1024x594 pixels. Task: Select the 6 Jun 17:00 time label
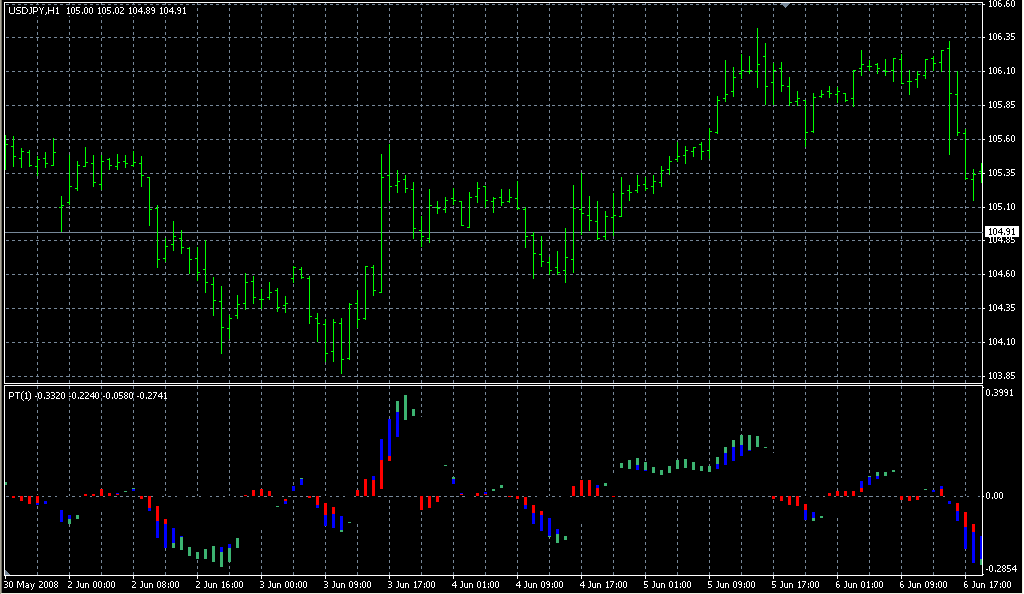click(x=986, y=584)
